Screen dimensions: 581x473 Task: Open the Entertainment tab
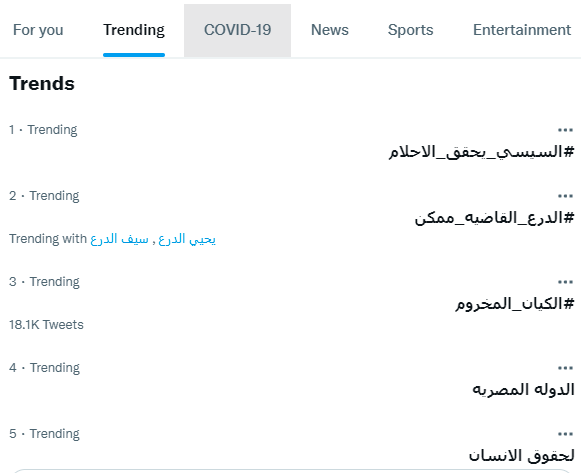click(522, 30)
